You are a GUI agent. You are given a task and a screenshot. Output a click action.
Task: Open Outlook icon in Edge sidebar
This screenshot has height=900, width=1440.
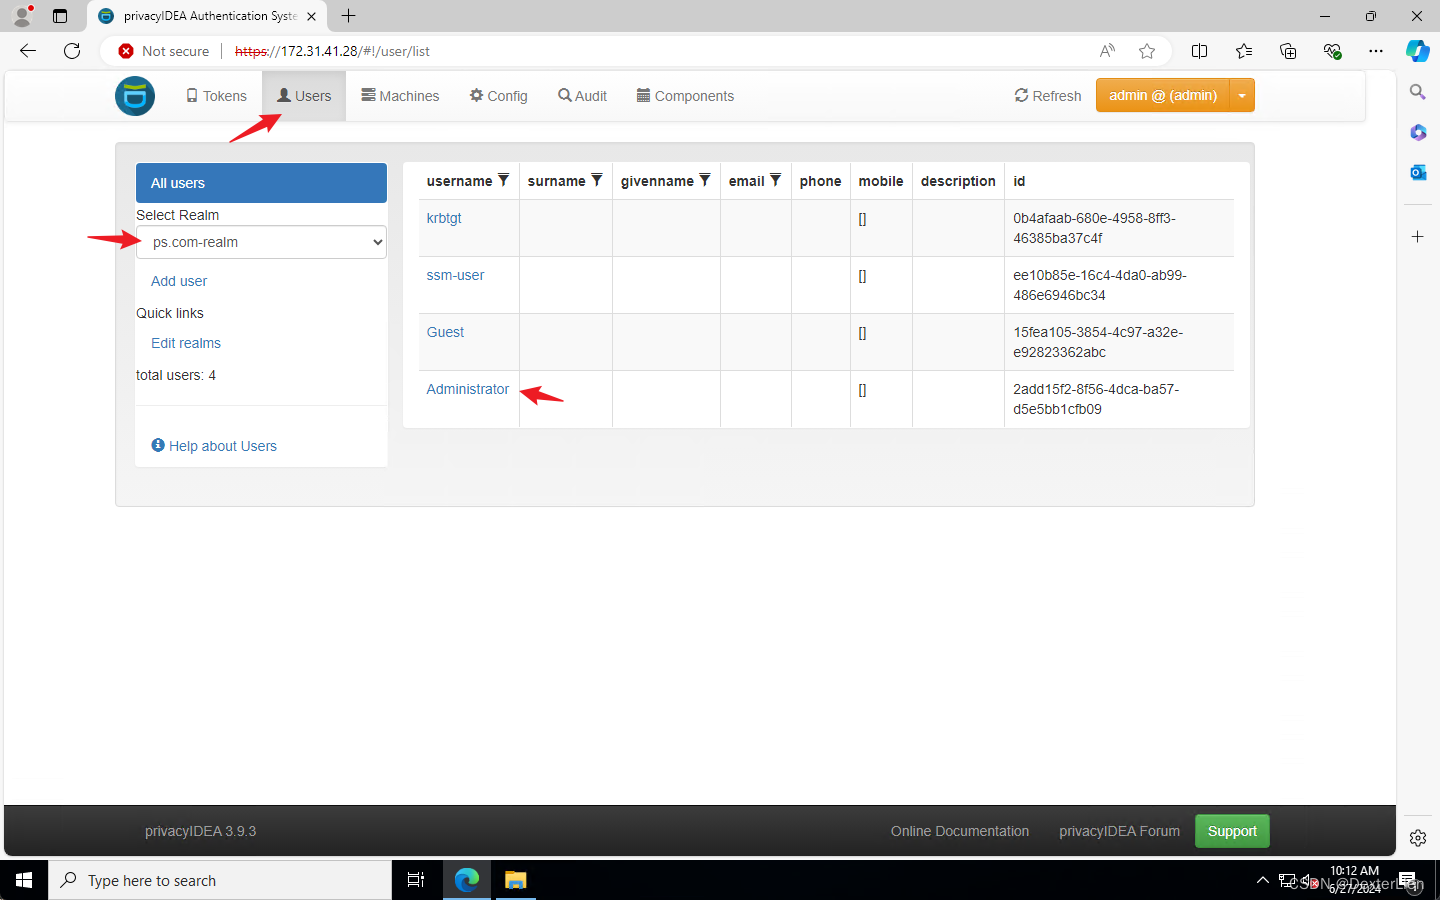(x=1418, y=172)
